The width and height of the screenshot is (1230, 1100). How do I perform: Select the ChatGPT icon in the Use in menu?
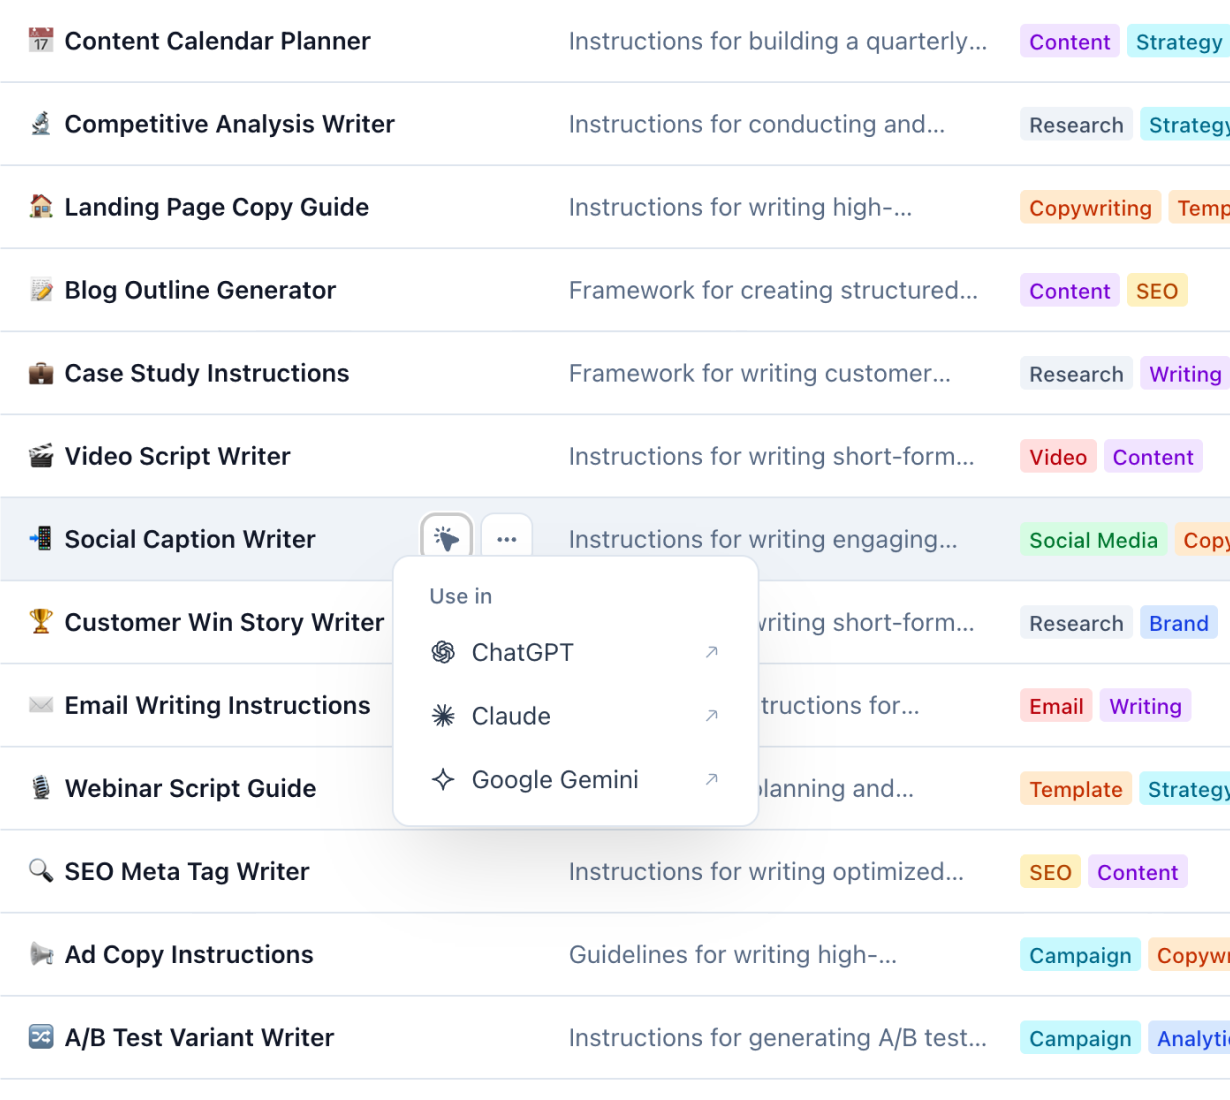[444, 652]
